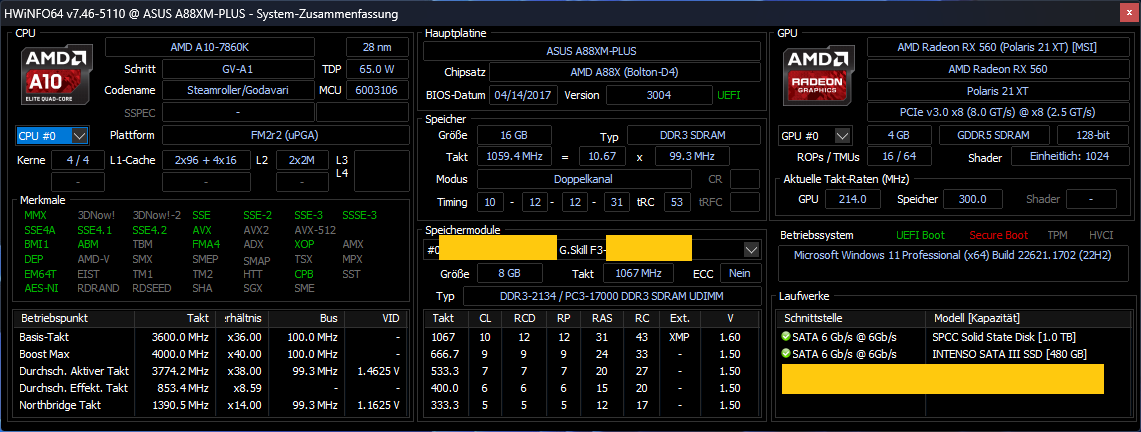Click the VID column header
This screenshot has width=1141, height=432.
click(x=377, y=319)
